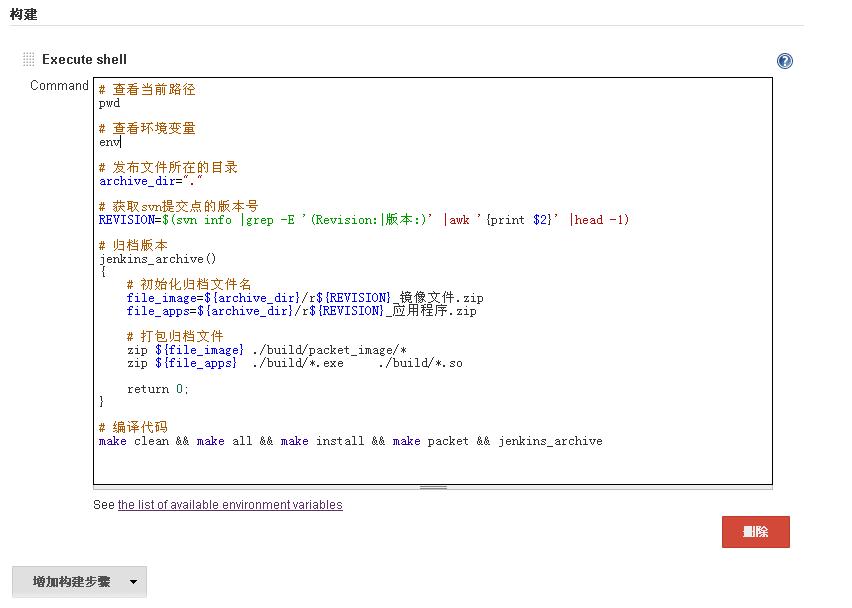Click the resize grip below the Command box
The height and width of the screenshot is (608, 852).
click(x=432, y=488)
